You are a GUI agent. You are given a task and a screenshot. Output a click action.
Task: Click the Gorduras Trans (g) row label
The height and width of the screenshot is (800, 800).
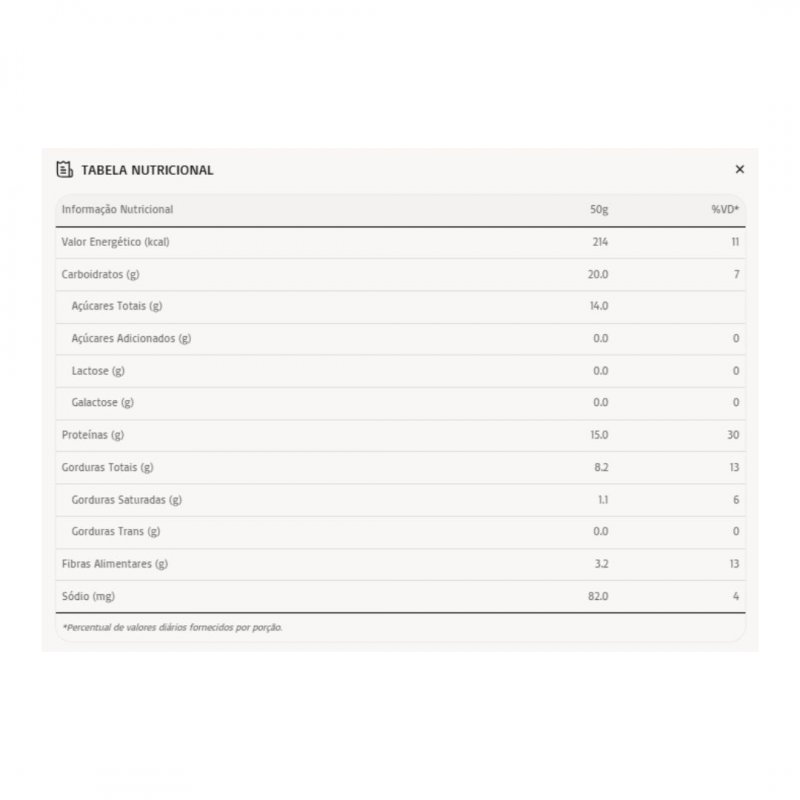116,531
